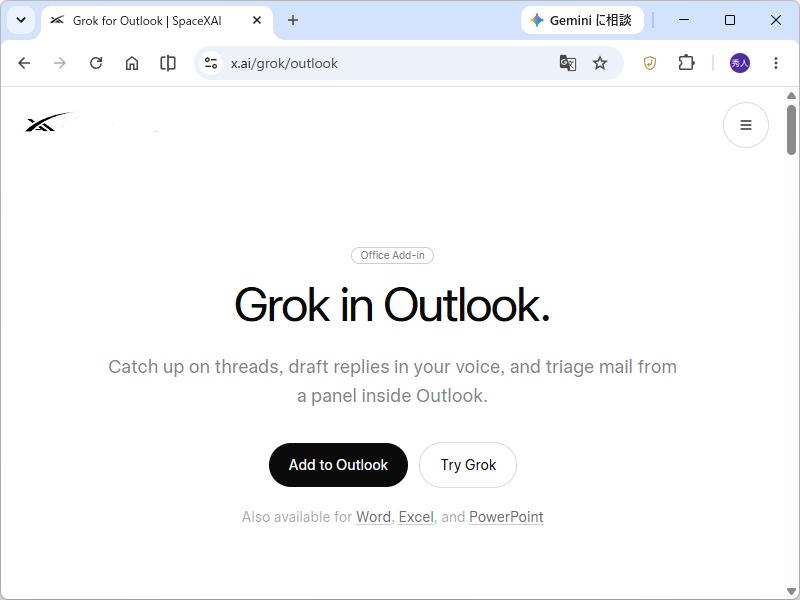The image size is (800, 600).
Task: Go forward to next page
Action: (60, 63)
